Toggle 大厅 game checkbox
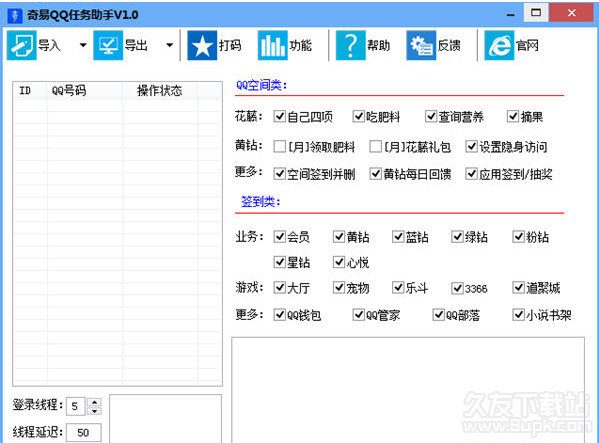The width and height of the screenshot is (599, 443). (x=280, y=288)
